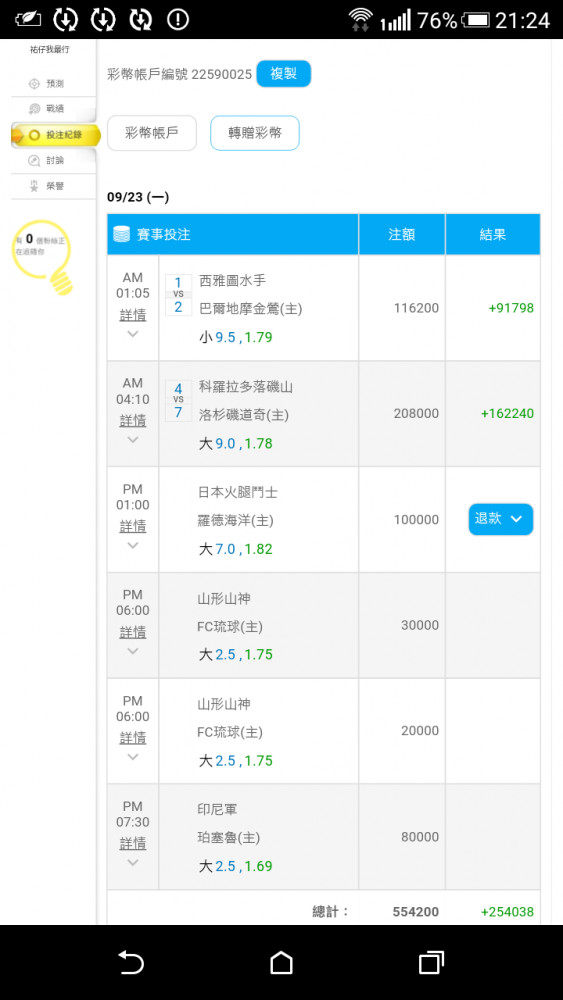Click the 注額 column header
This screenshot has width=563, height=1000.
pos(402,234)
